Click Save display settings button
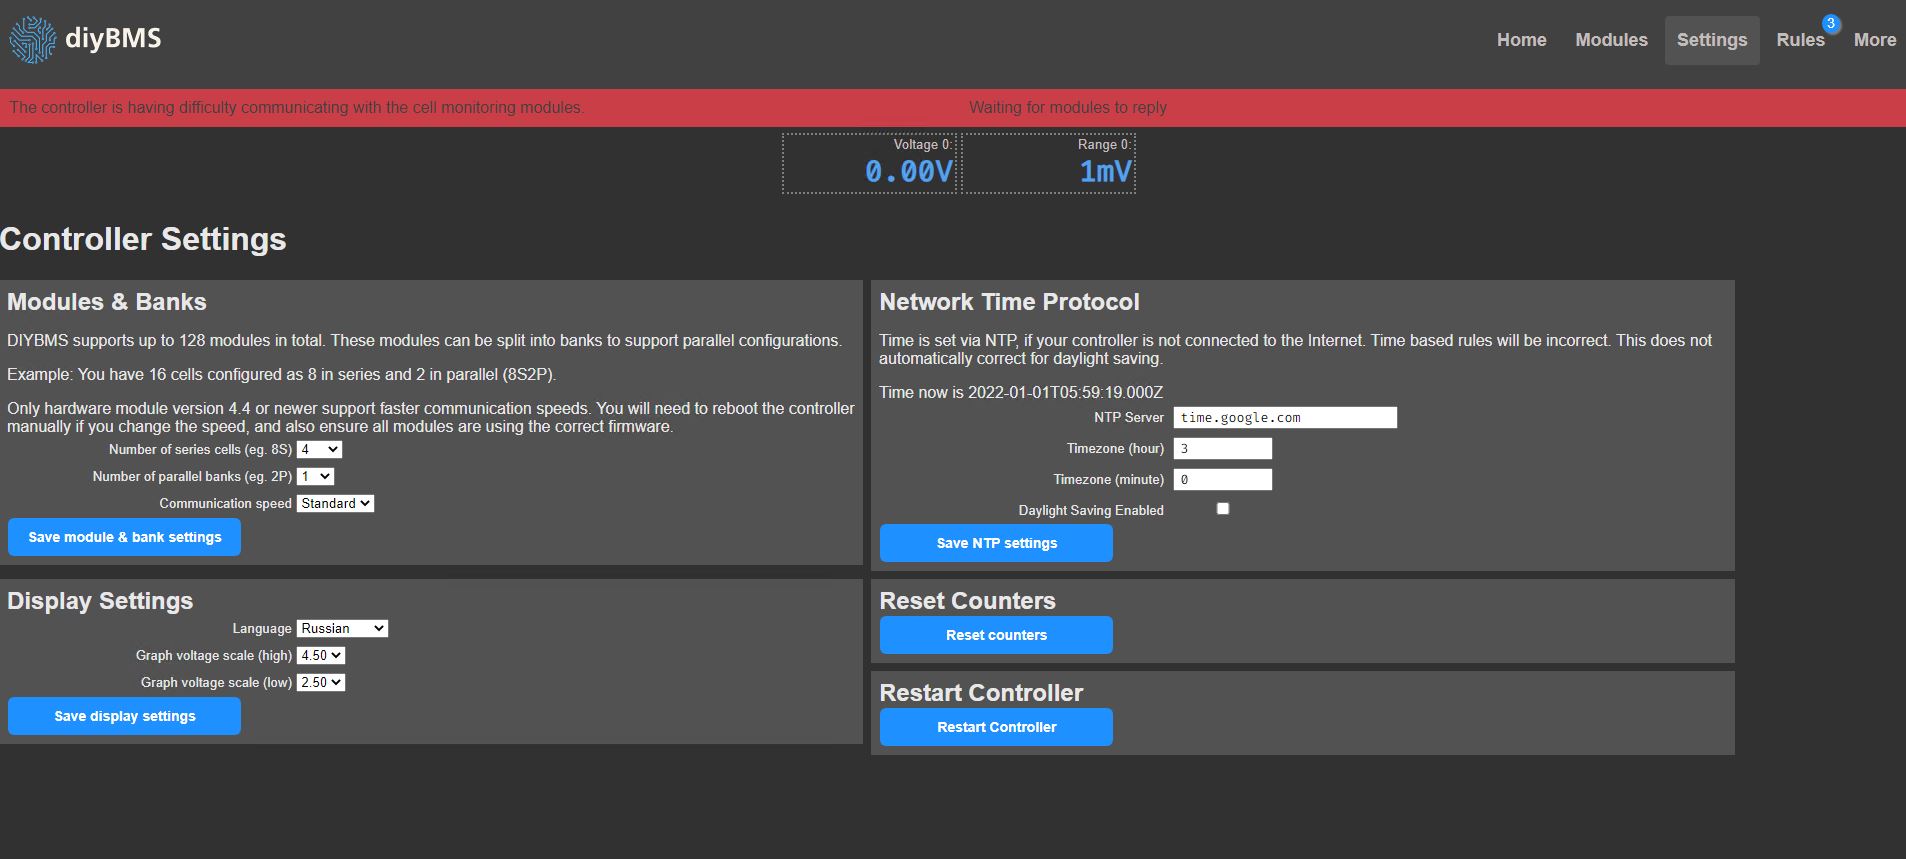The height and width of the screenshot is (859, 1906). coord(124,716)
